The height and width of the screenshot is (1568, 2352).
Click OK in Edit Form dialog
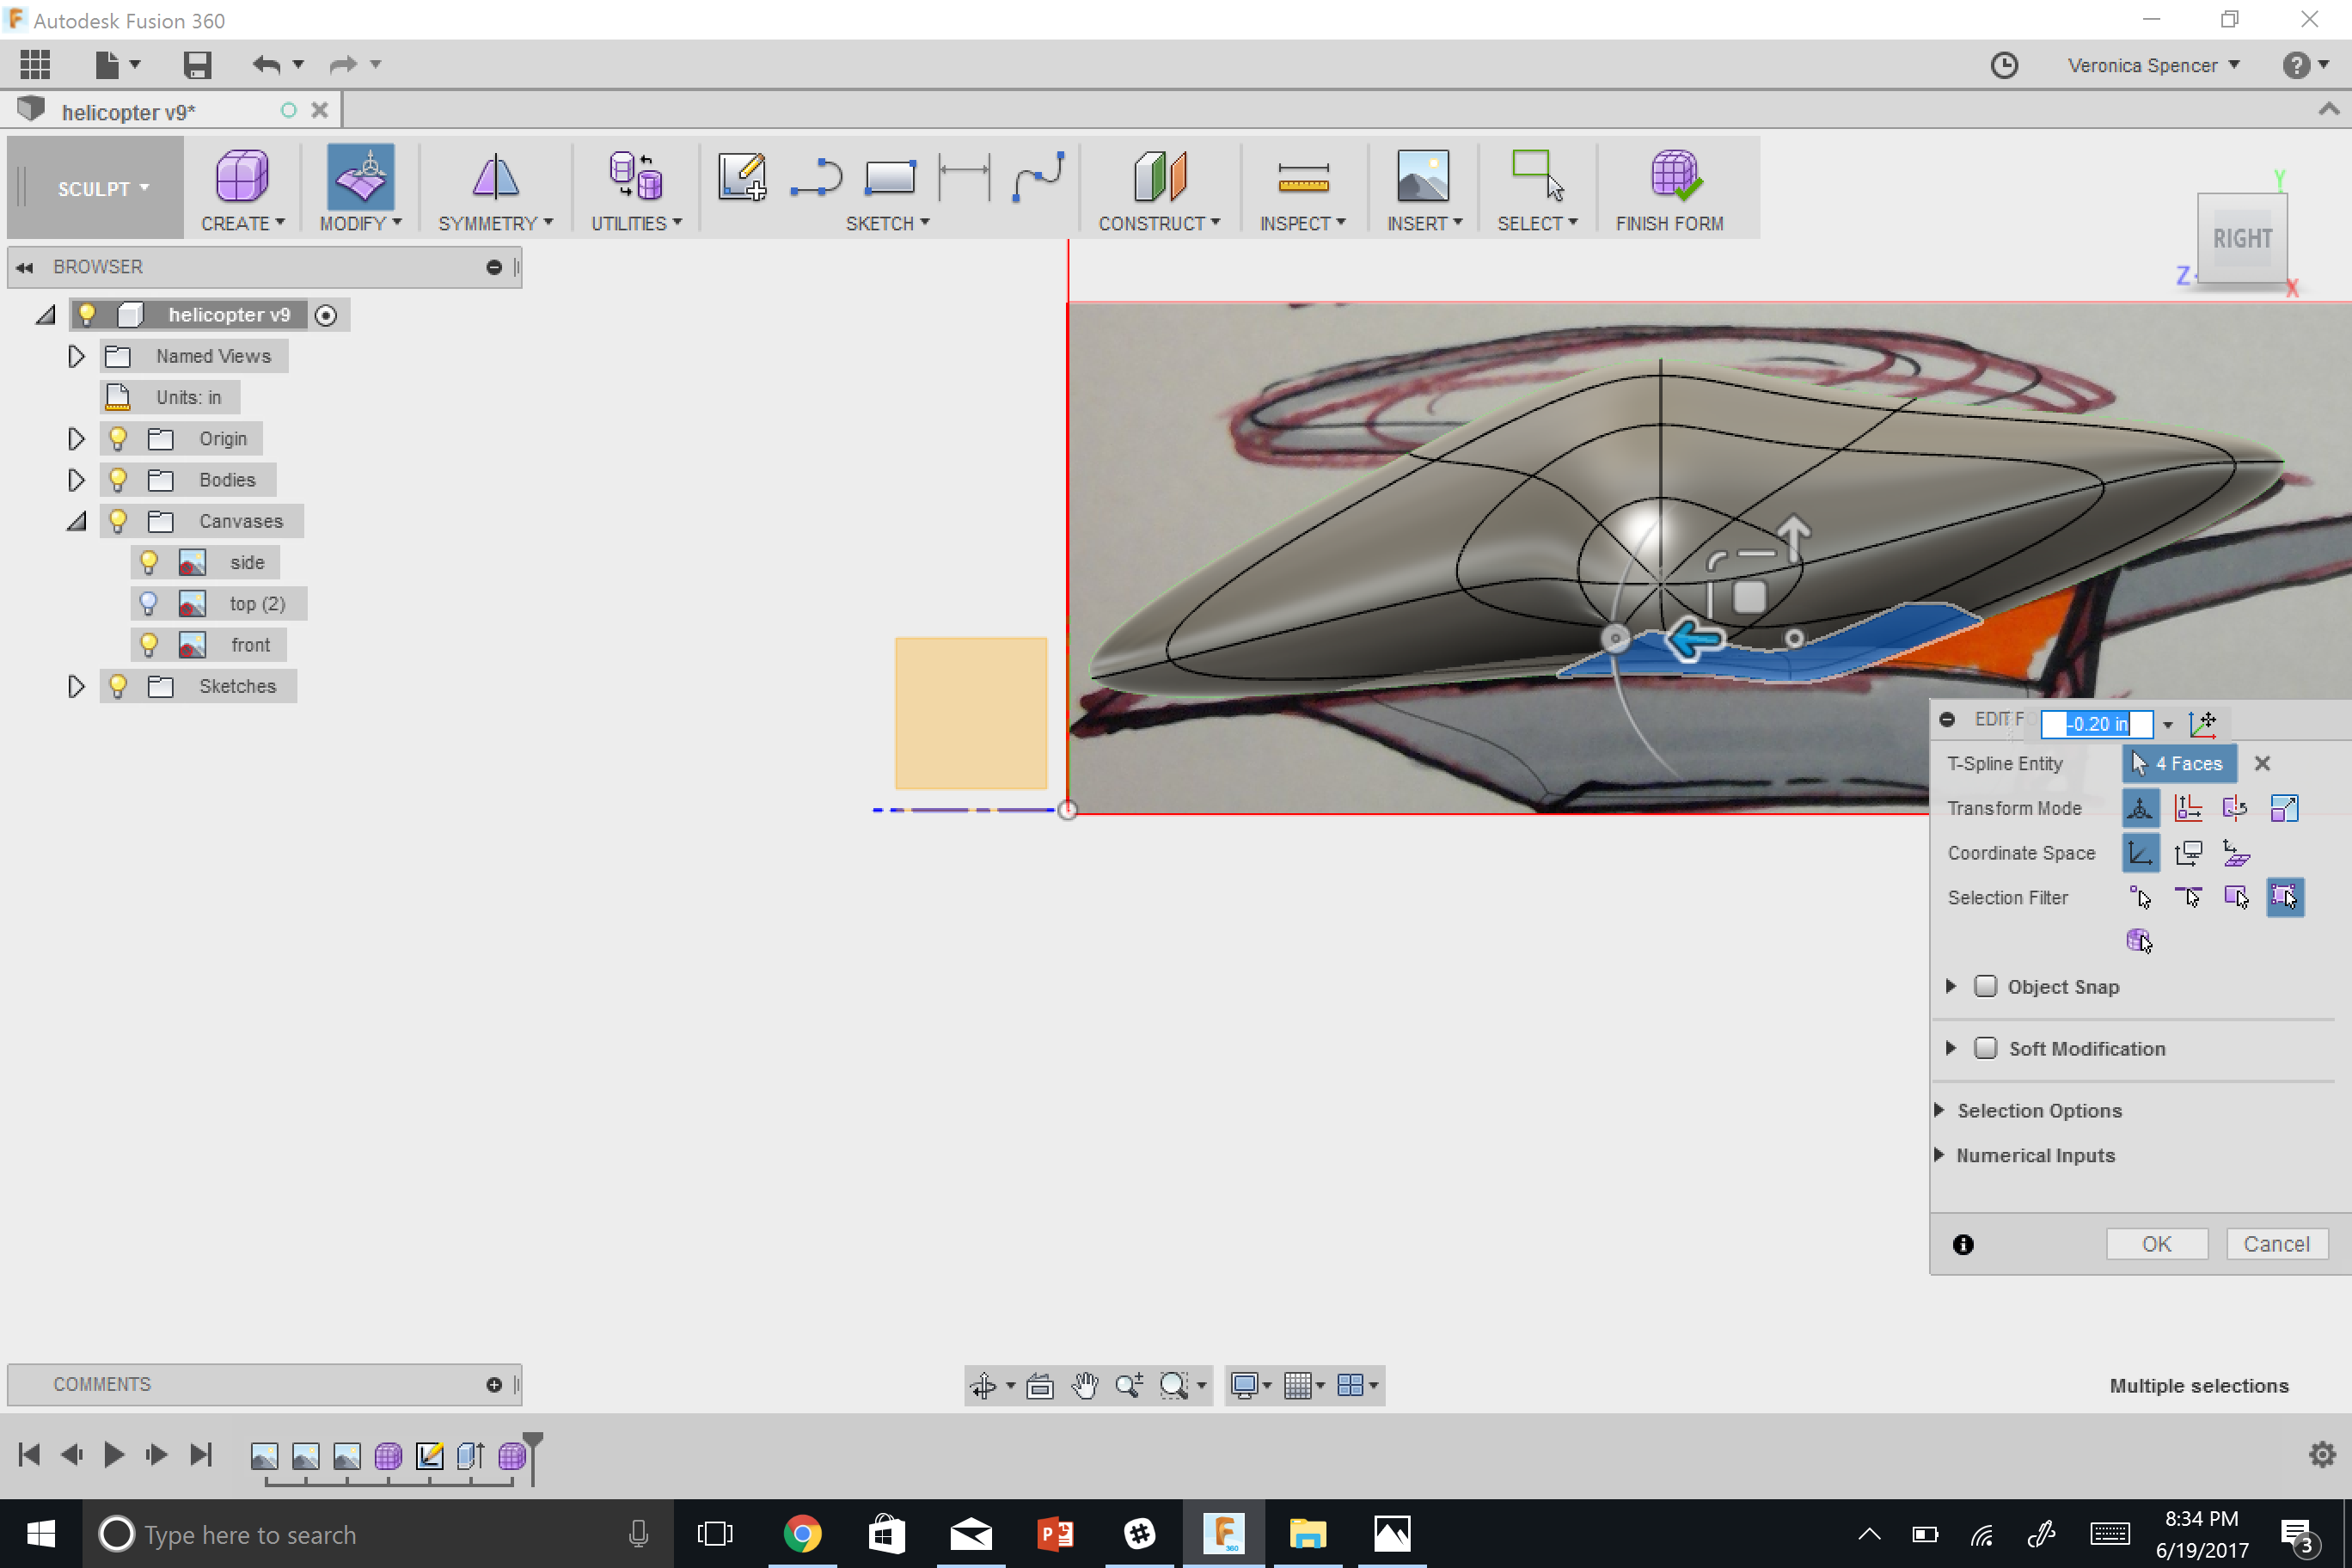(2156, 1244)
